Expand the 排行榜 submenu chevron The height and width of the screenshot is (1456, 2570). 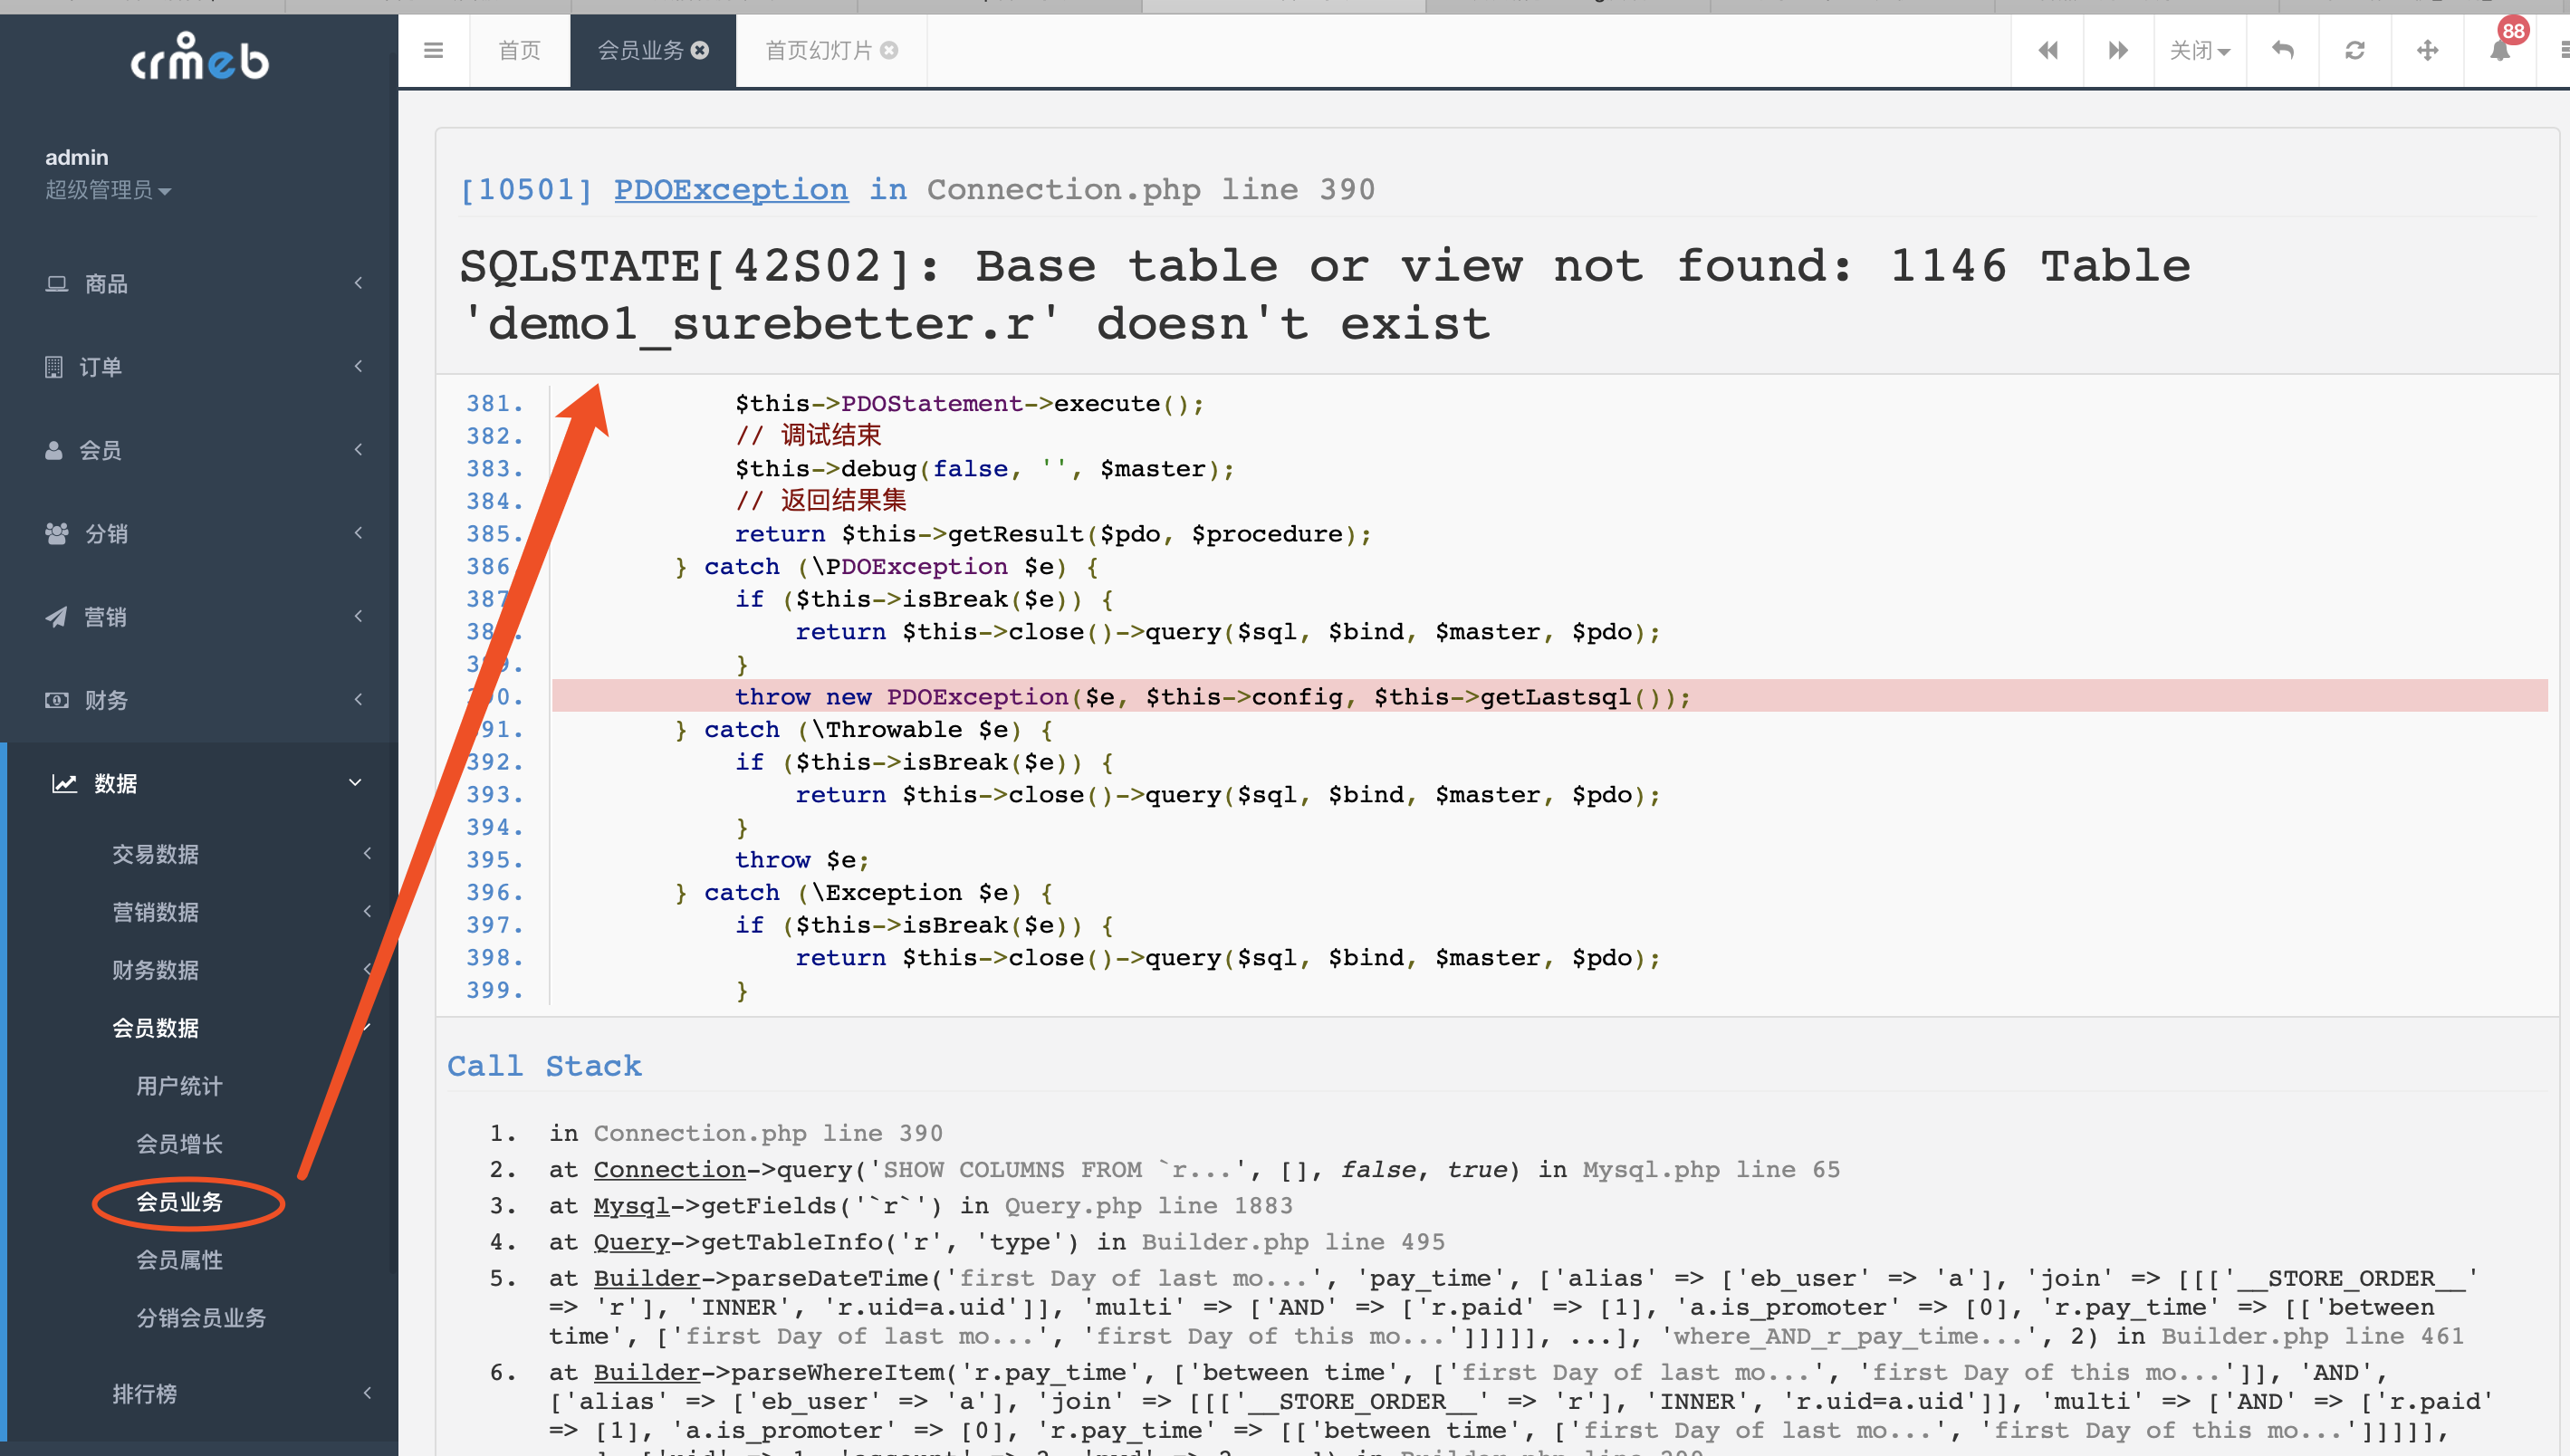pyautogui.click(x=367, y=1392)
